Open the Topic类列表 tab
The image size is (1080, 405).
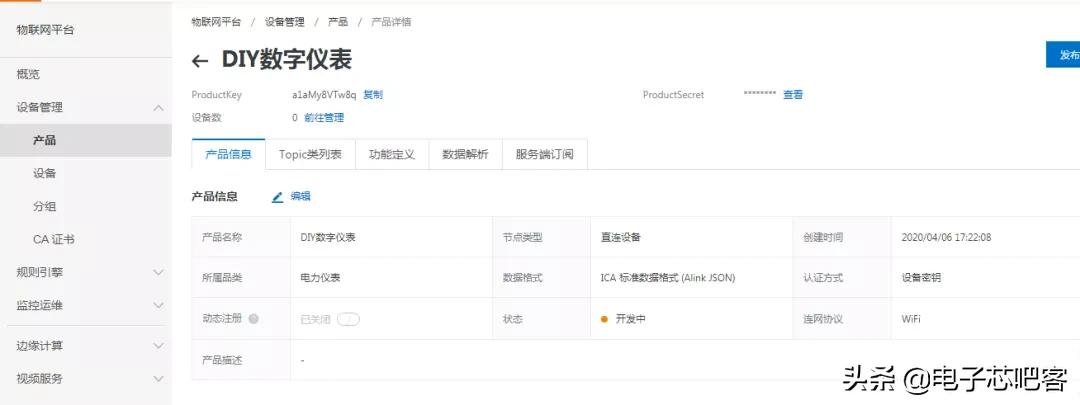310,154
